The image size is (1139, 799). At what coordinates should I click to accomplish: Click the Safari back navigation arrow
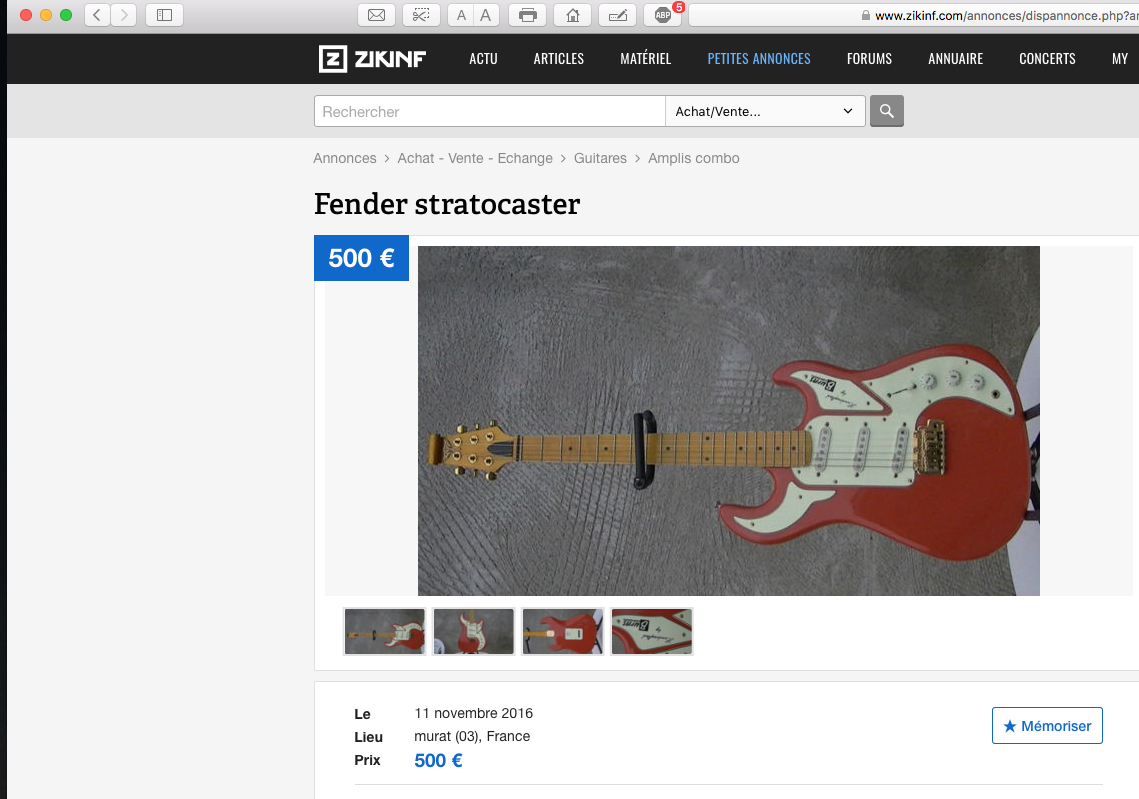[x=97, y=15]
